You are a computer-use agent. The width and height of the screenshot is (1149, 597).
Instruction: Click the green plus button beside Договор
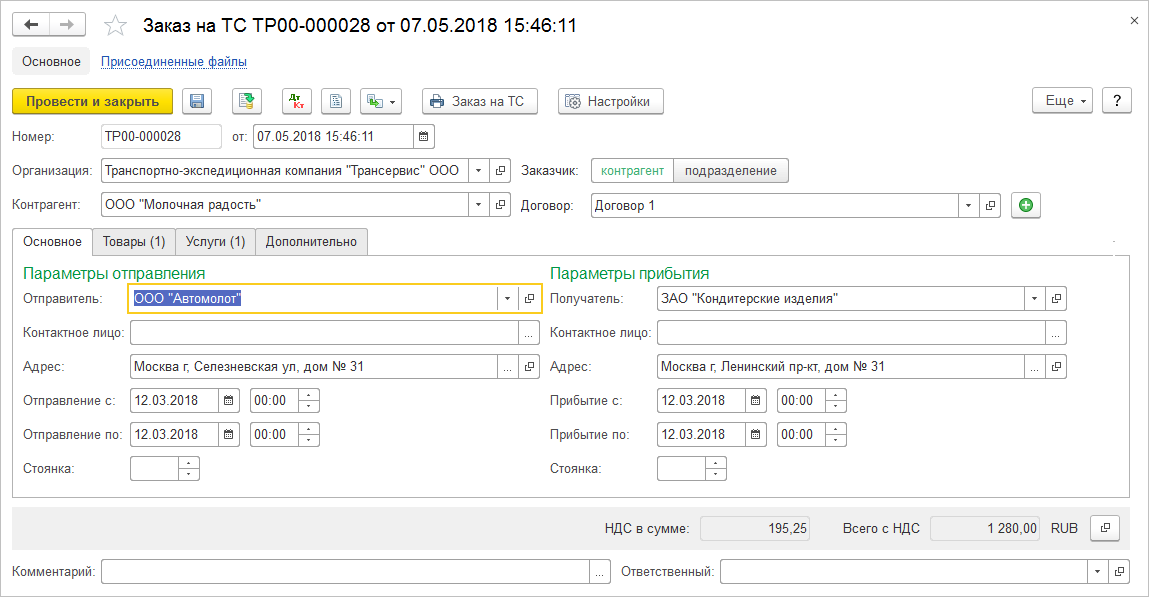coord(1026,205)
